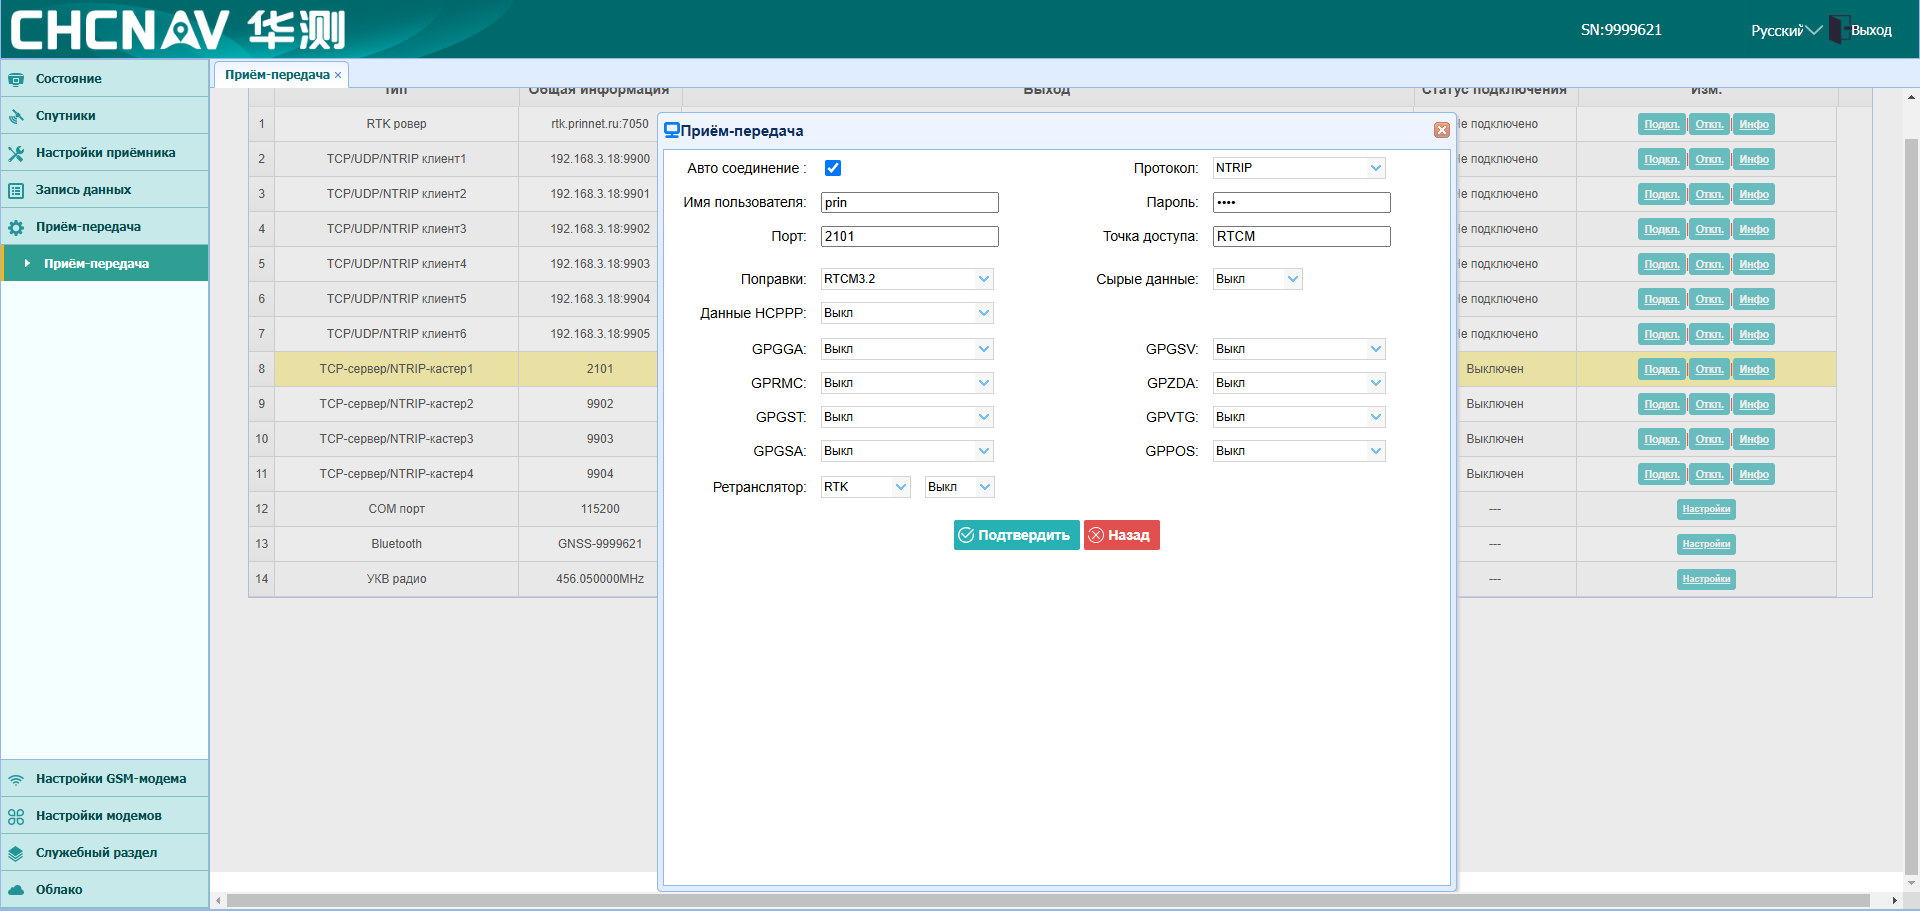Click Настройки for the УКВ радио row
Image resolution: width=1920 pixels, height=911 pixels.
tap(1706, 579)
